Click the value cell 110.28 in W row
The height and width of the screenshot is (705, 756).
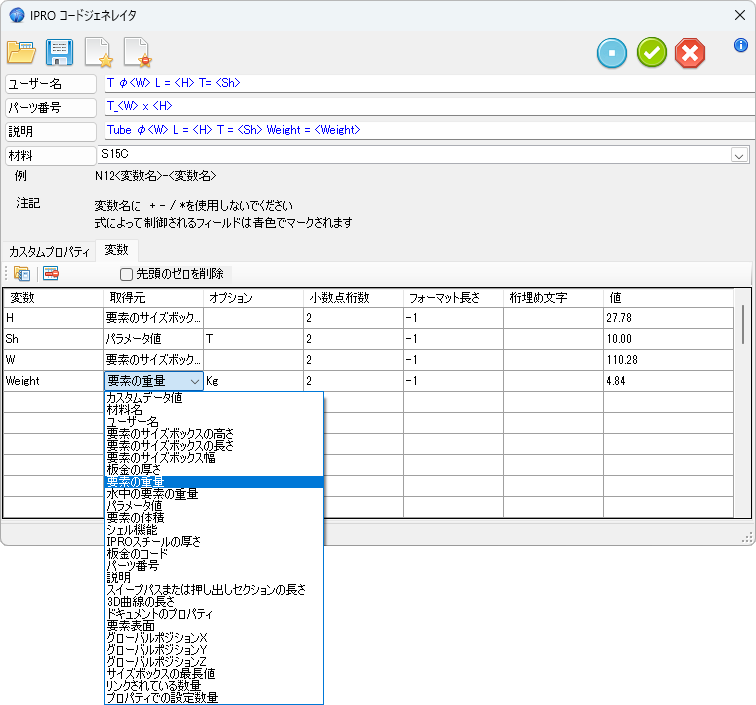point(668,360)
